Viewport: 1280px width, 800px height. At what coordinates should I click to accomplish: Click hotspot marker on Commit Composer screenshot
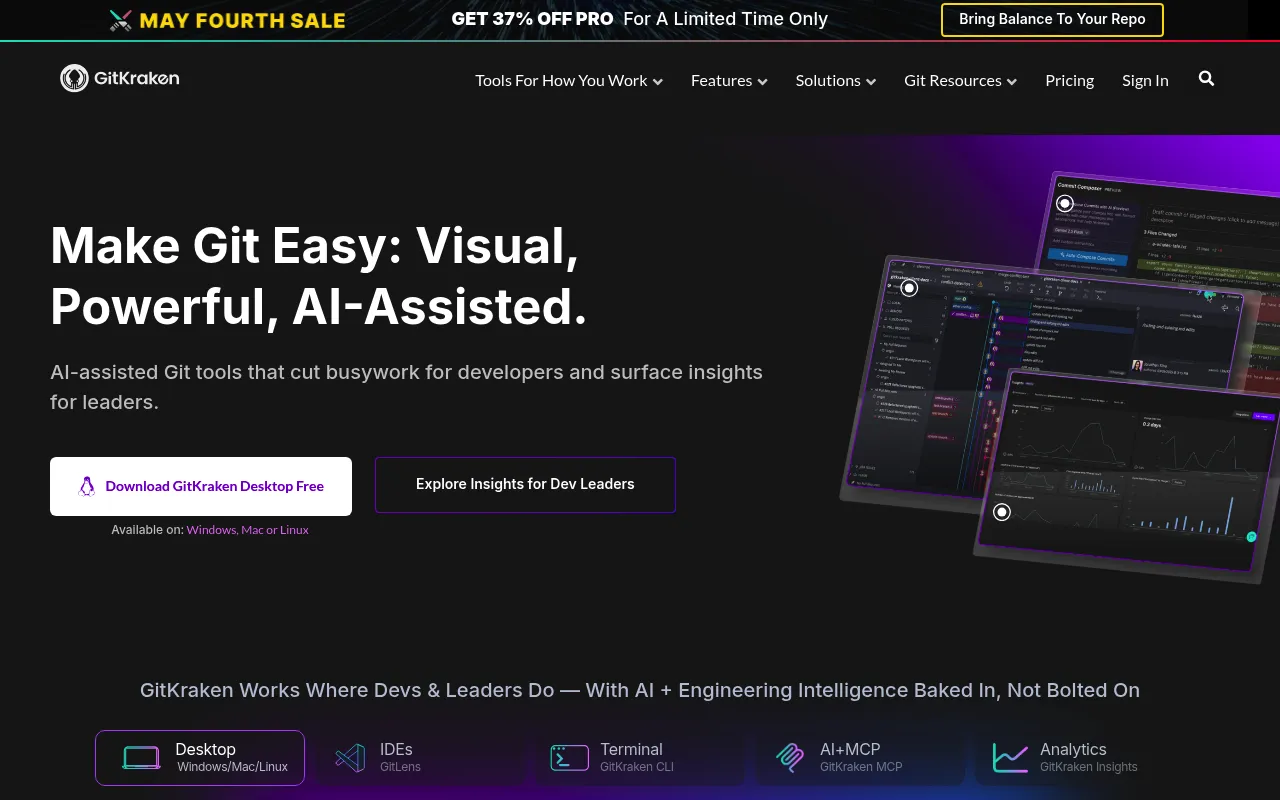click(1065, 203)
